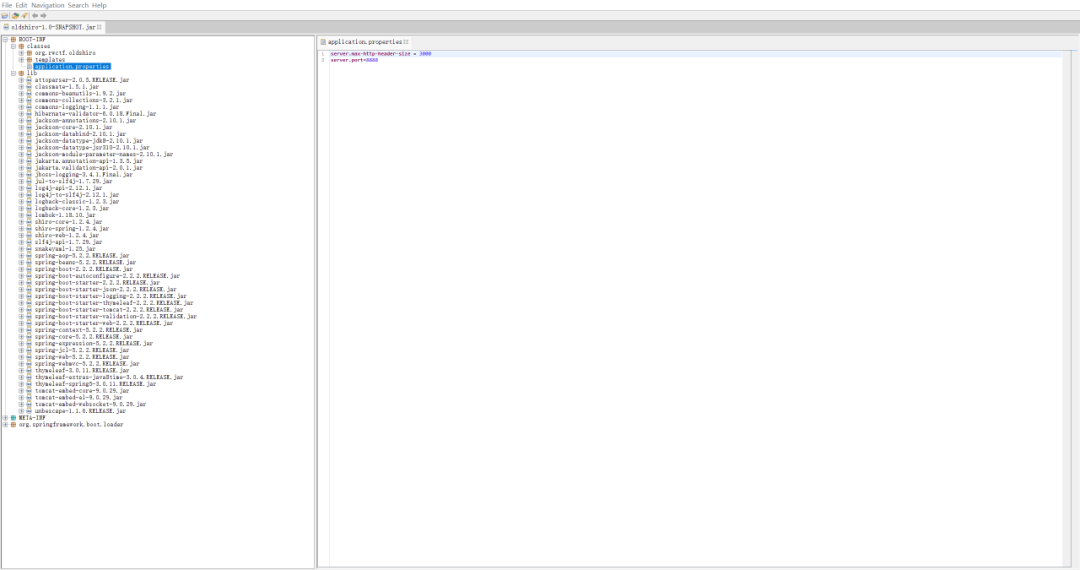Expand the templates folder node
The image size is (1080, 570).
[21, 60]
